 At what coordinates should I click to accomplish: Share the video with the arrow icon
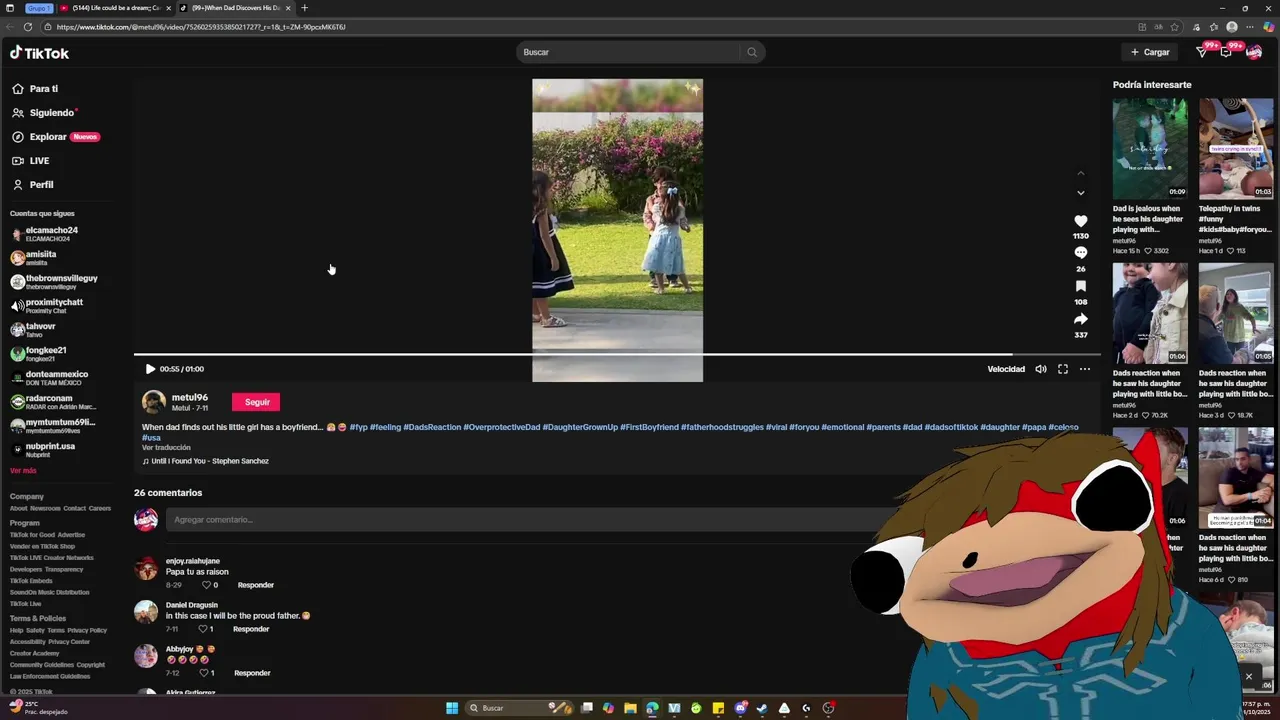[x=1080, y=319]
